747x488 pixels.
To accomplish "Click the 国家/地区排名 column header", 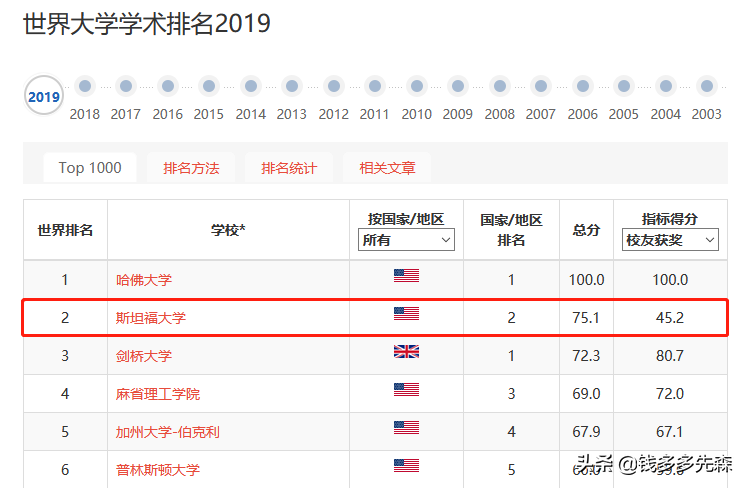I will pyautogui.click(x=511, y=230).
